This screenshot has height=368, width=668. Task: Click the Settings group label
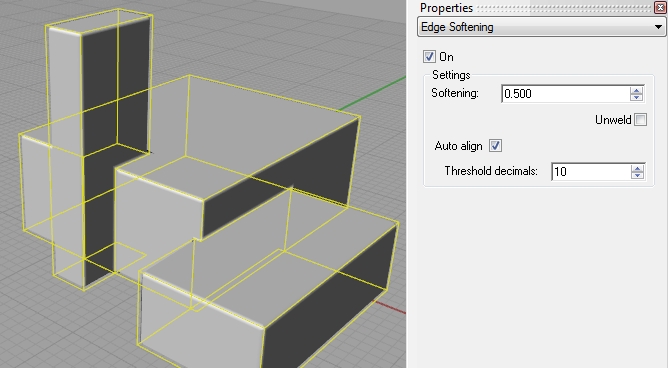[451, 75]
